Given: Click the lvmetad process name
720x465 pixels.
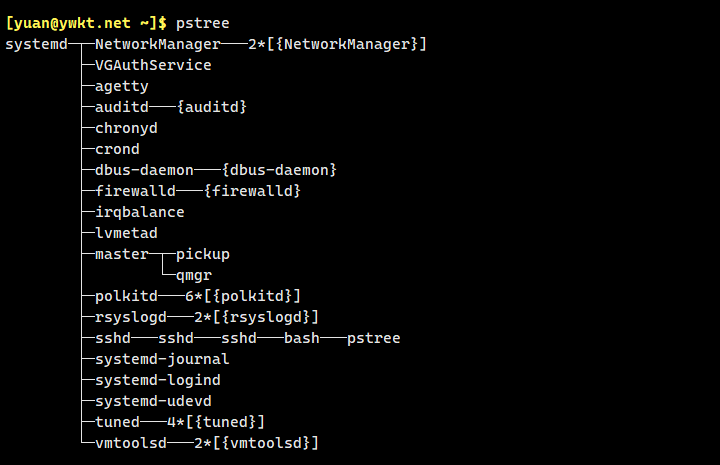Looking at the screenshot, I should tap(126, 233).
